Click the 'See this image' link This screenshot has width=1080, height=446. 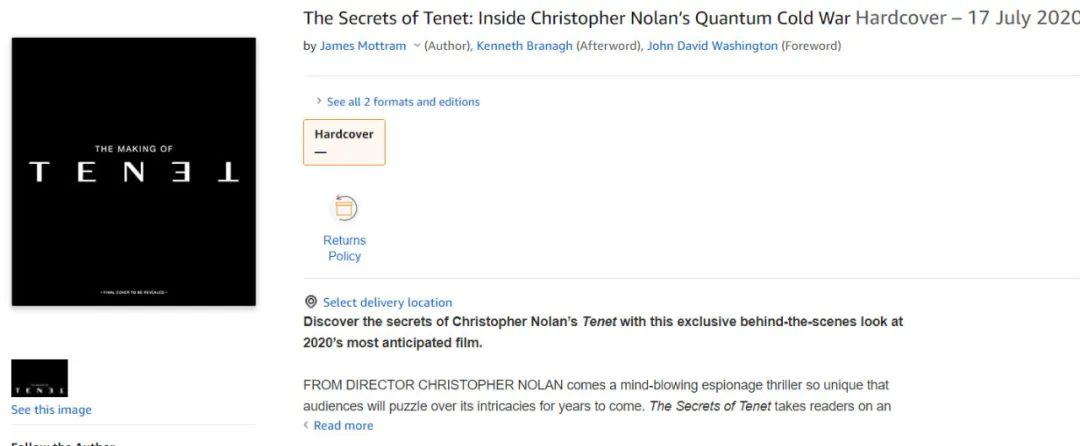[51, 410]
